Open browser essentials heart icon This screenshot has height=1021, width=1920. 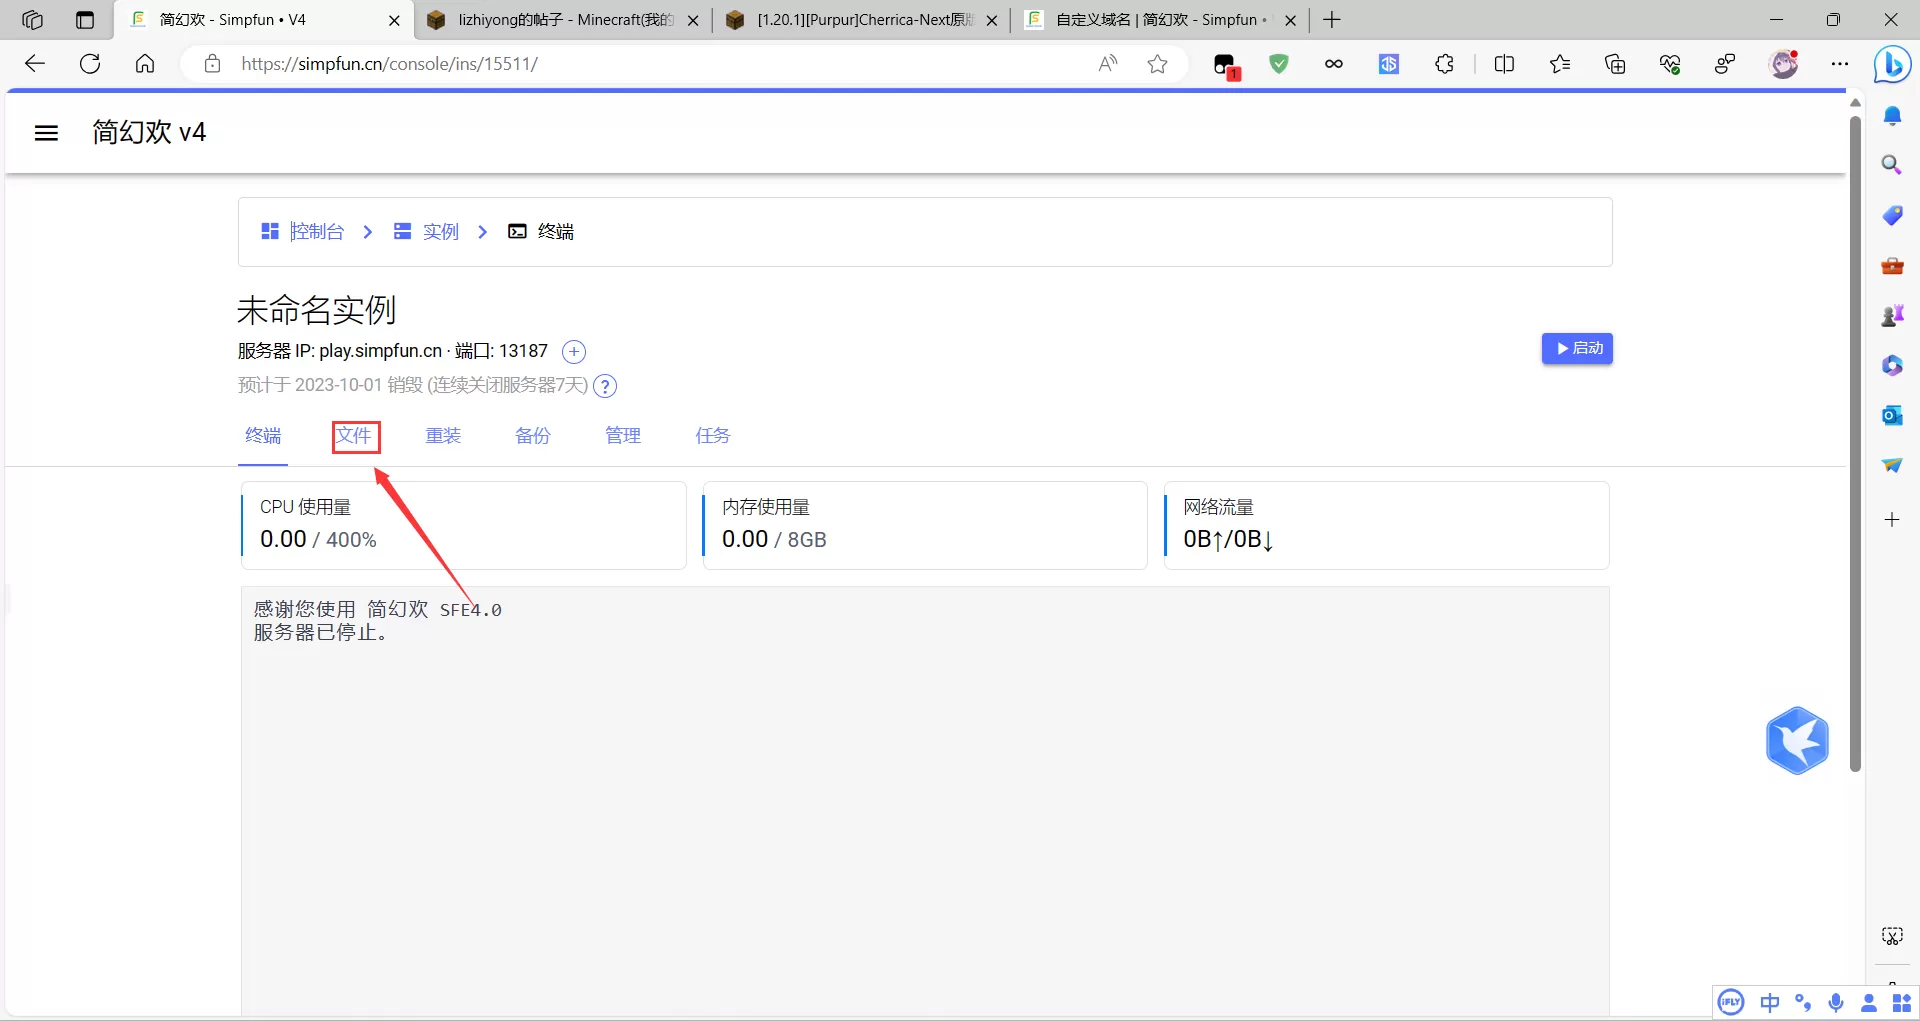1670,64
